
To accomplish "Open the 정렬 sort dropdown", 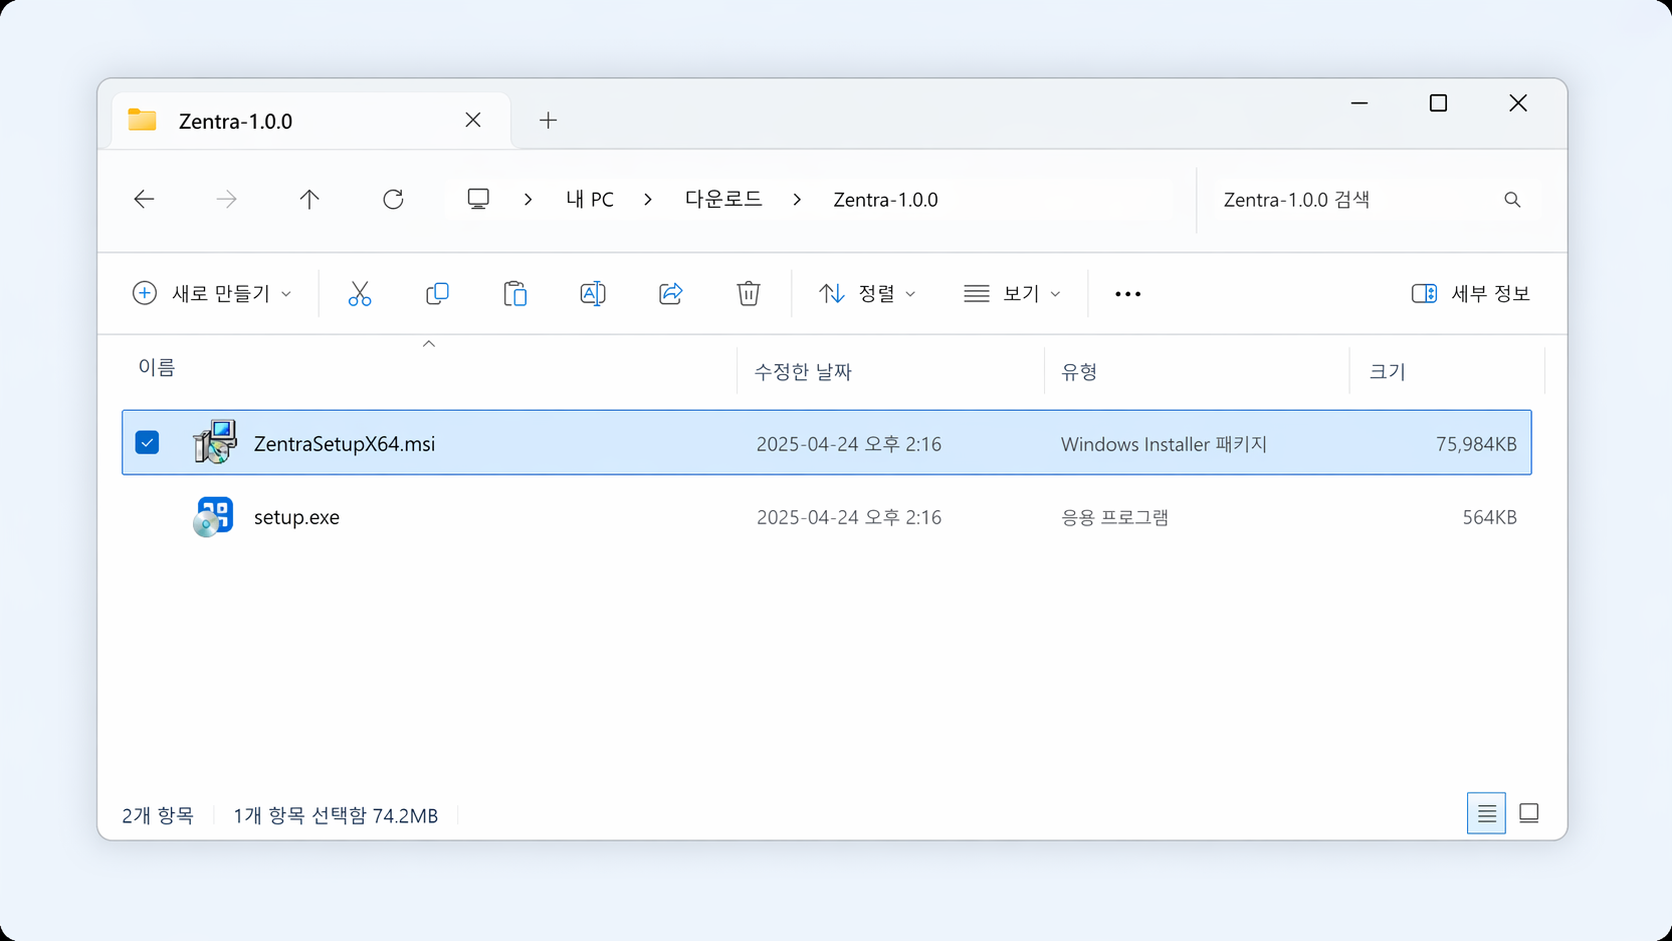I will tap(867, 293).
